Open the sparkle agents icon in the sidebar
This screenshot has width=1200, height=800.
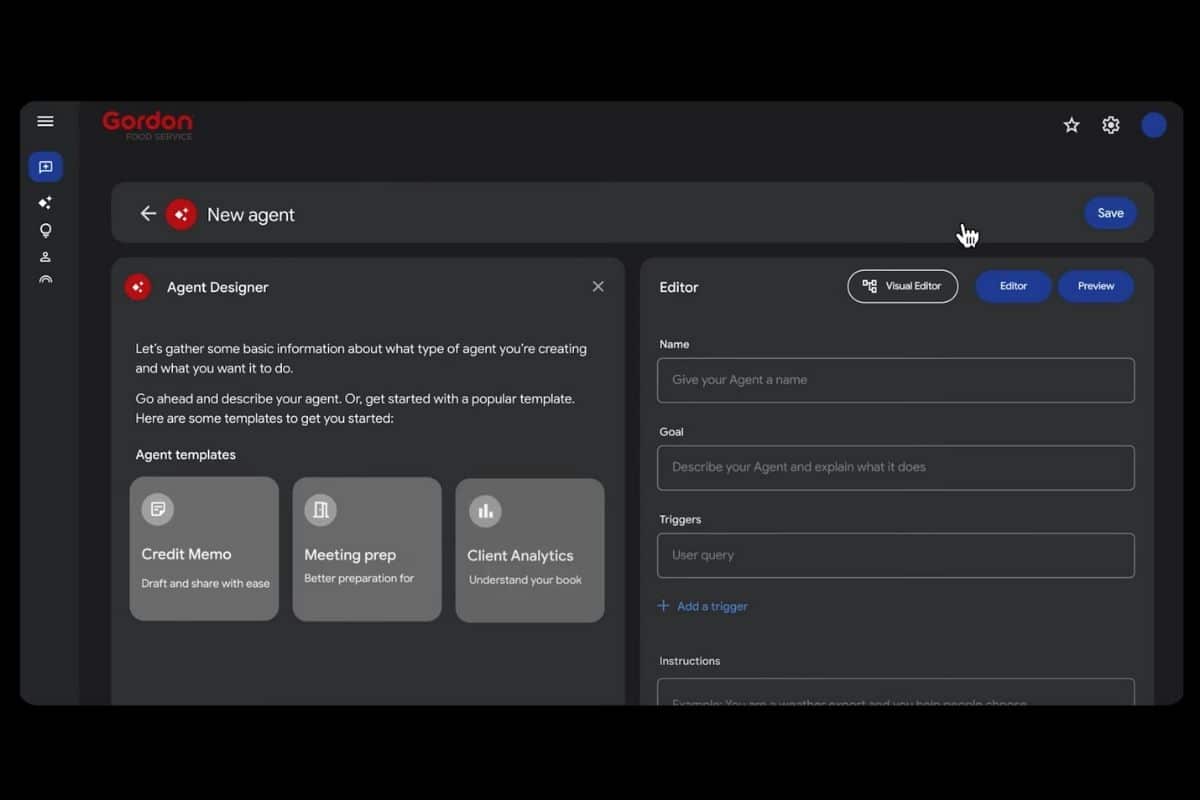[x=45, y=203]
